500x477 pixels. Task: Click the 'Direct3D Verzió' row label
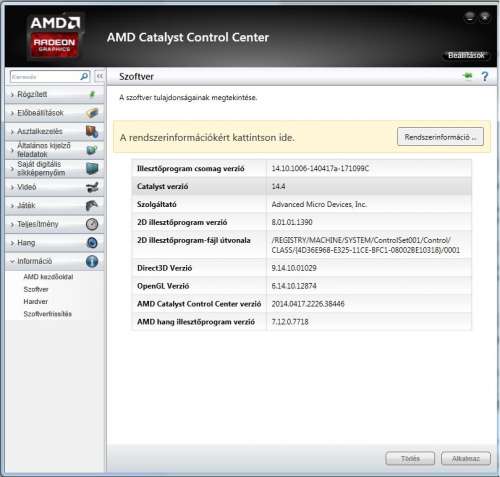[x=165, y=268]
